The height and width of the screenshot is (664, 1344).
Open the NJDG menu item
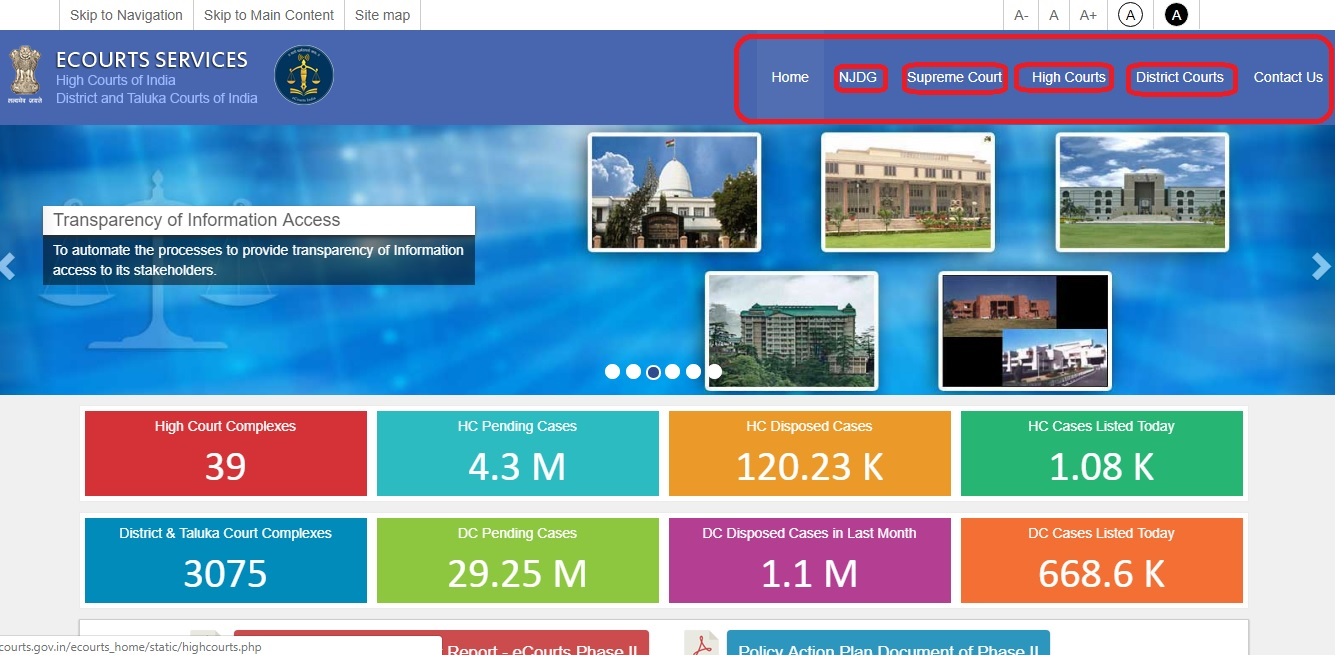(860, 77)
